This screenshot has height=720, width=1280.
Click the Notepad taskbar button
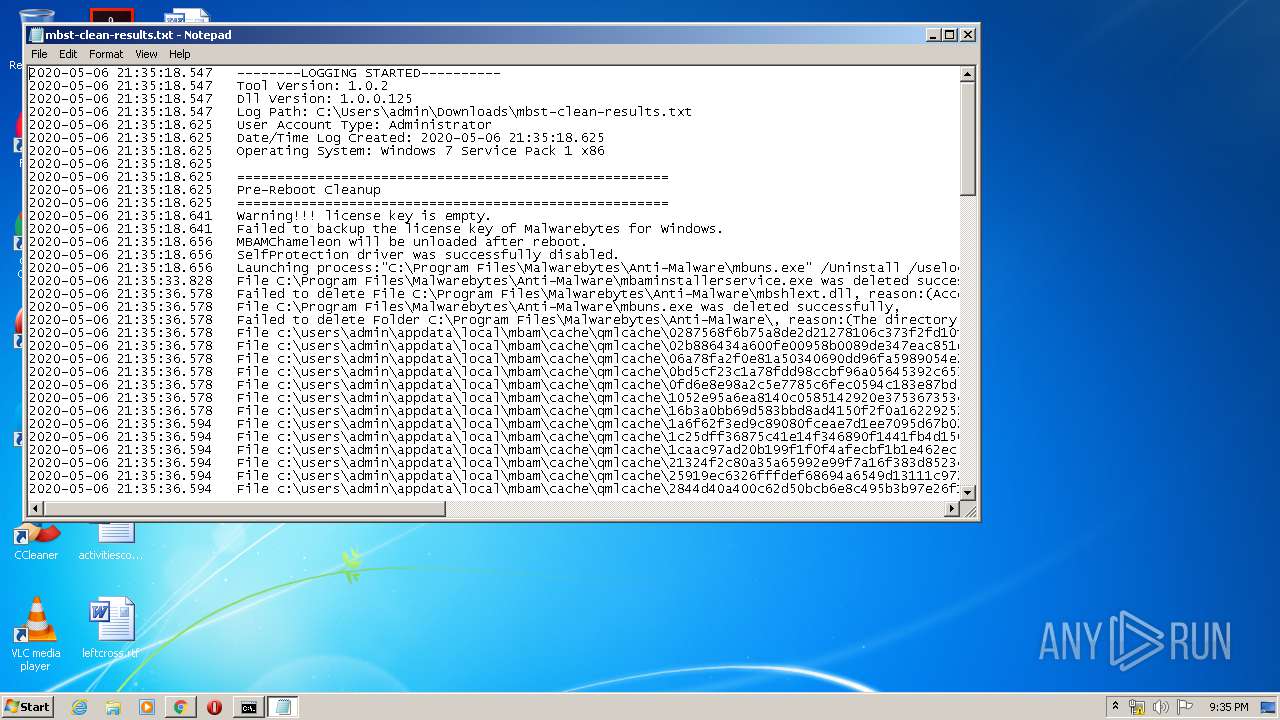click(x=283, y=707)
